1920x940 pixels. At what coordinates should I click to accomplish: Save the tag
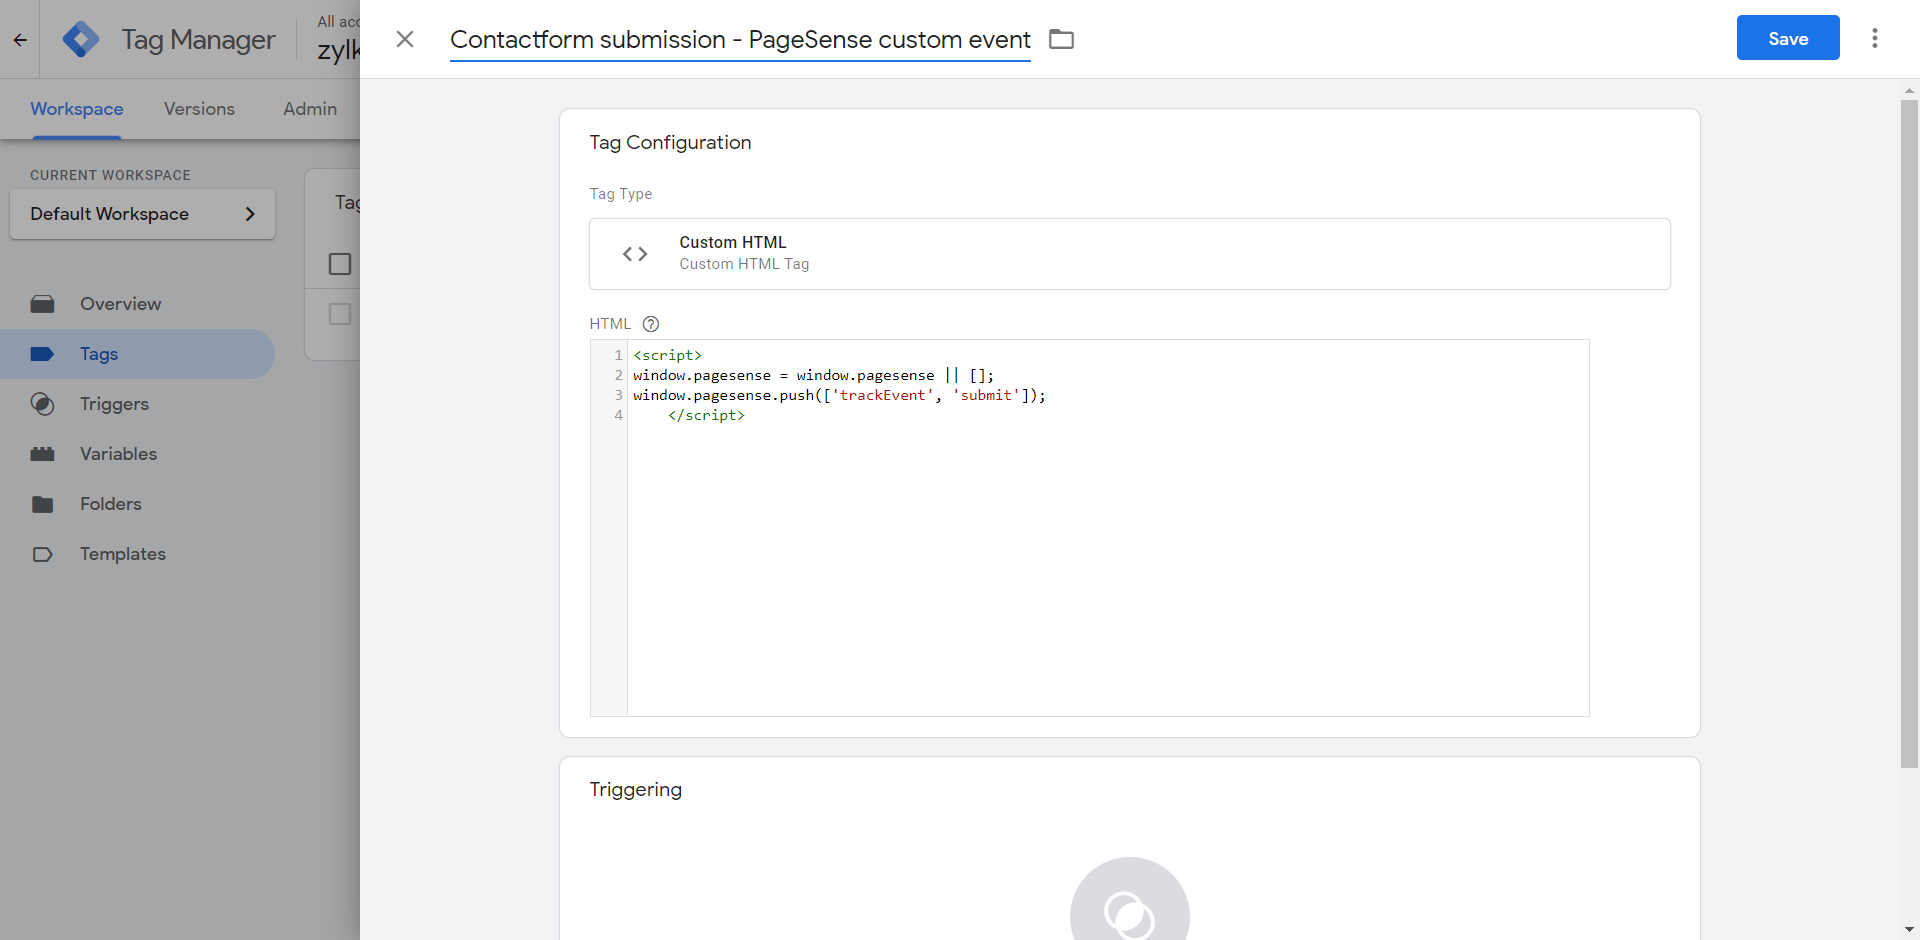pyautogui.click(x=1788, y=38)
